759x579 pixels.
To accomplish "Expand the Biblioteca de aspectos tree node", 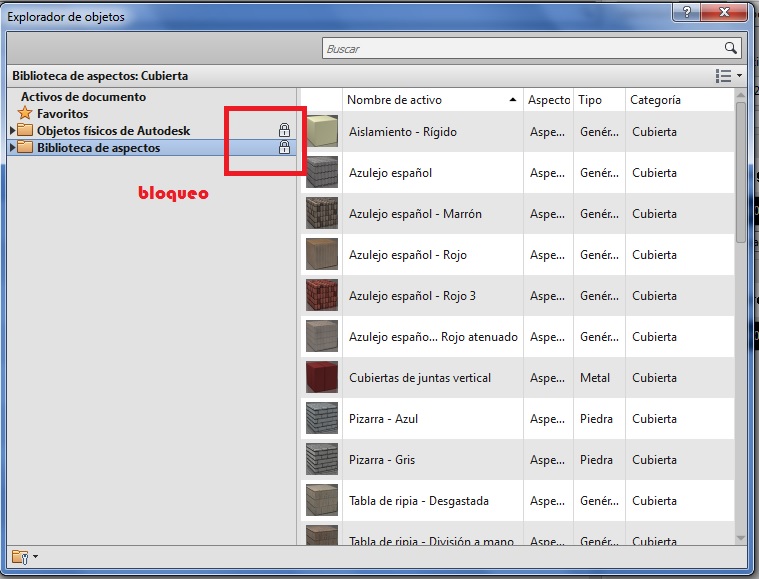I will pyautogui.click(x=13, y=148).
